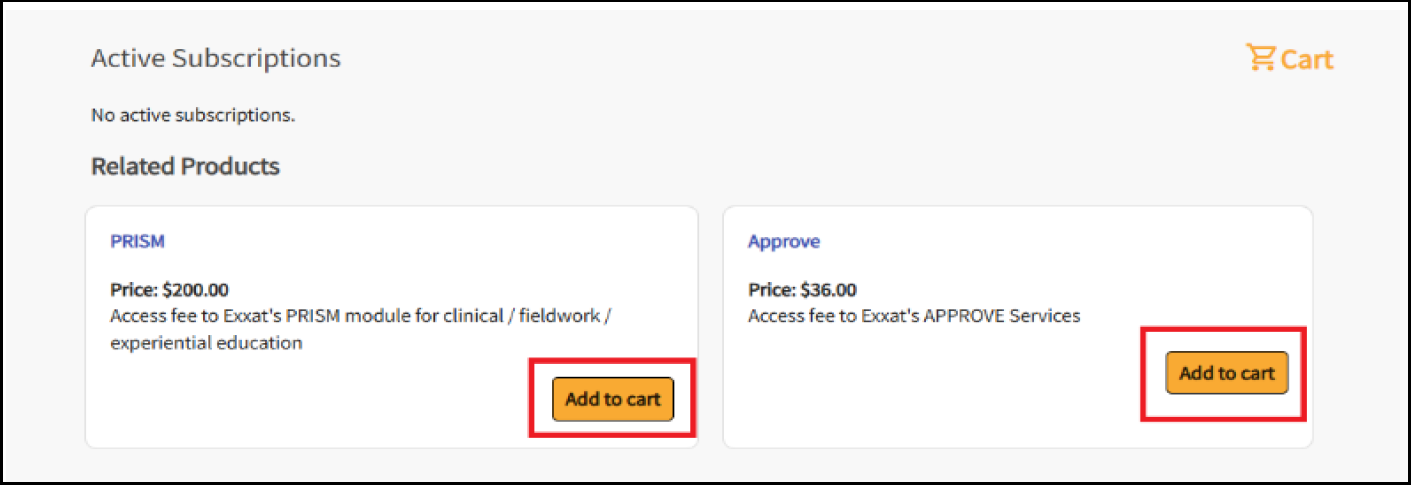The height and width of the screenshot is (485, 1411).
Task: Add PRISM to the cart
Action: (613, 399)
